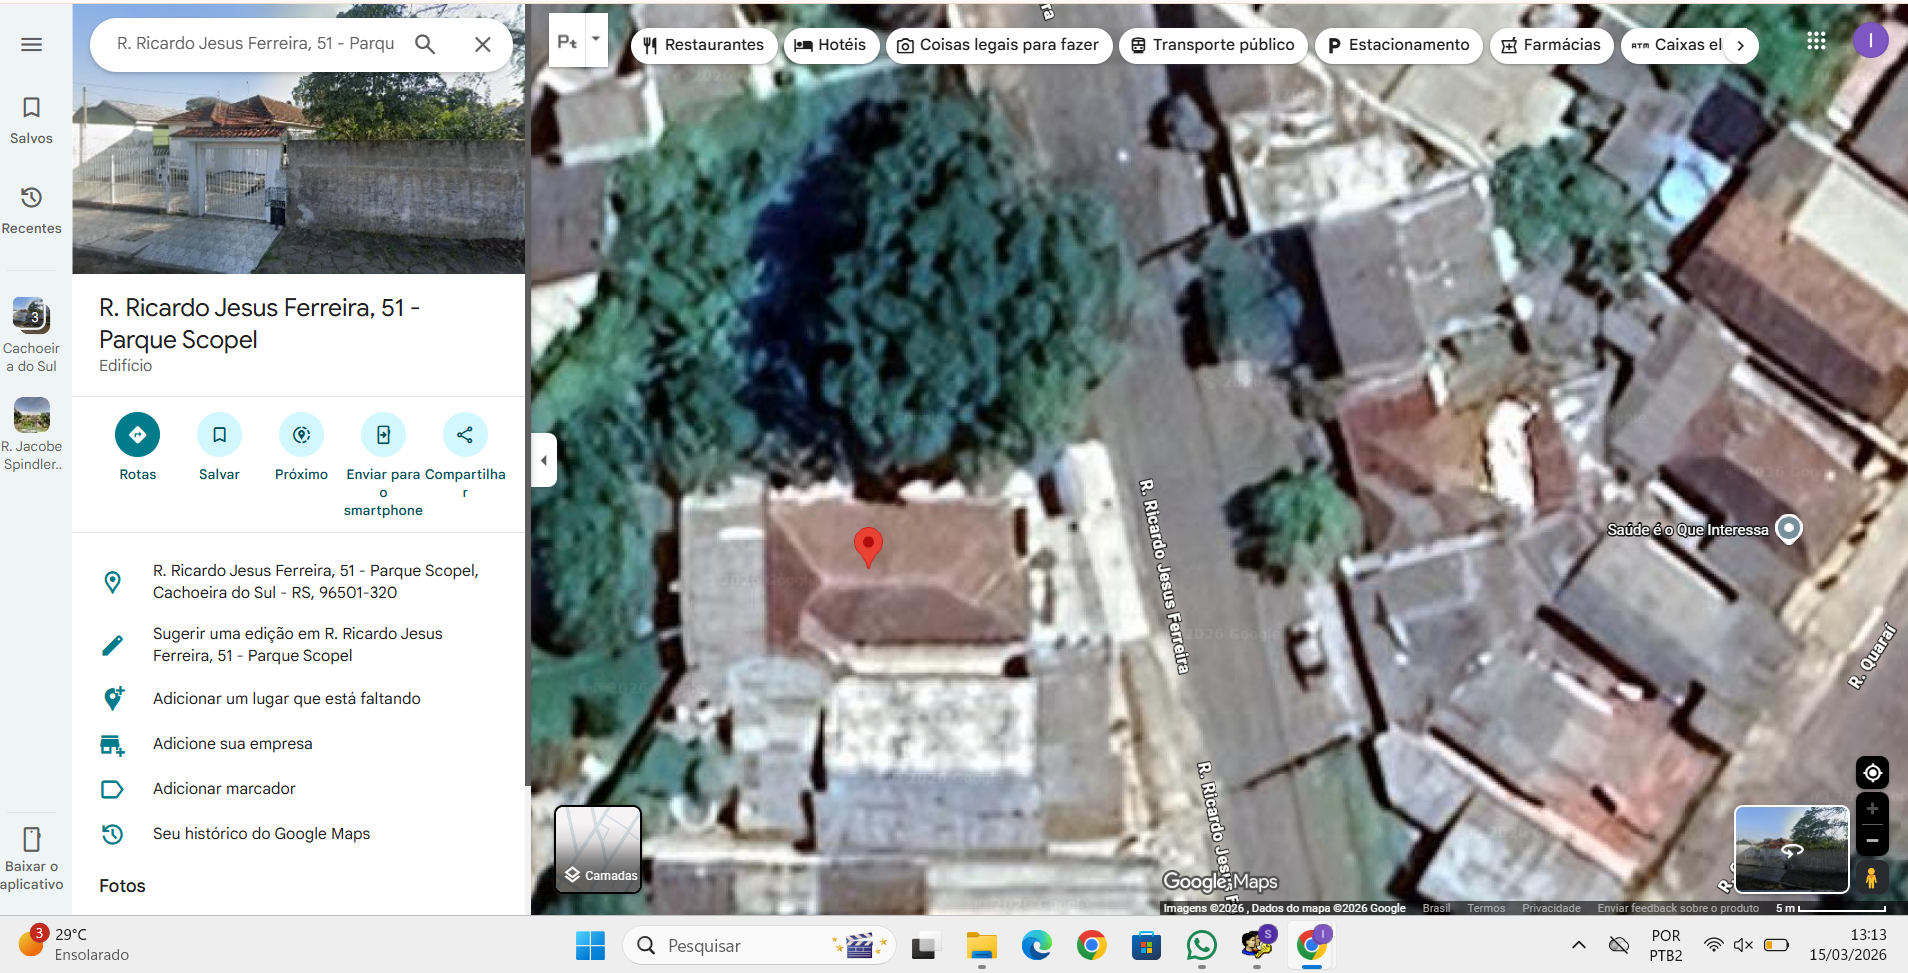The image size is (1908, 973).
Task: Click the red map pin
Action: coord(868,546)
